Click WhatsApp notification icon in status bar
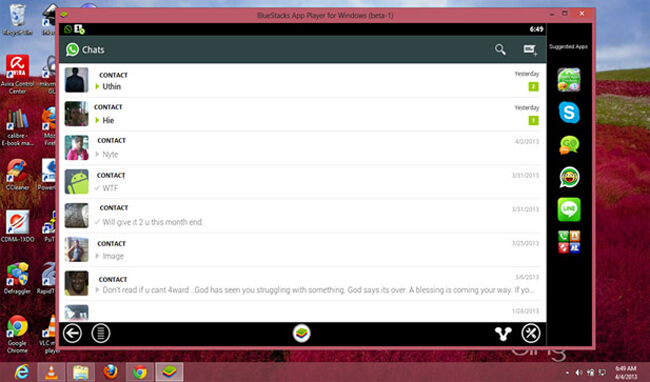This screenshot has height=382, width=650. [x=68, y=29]
